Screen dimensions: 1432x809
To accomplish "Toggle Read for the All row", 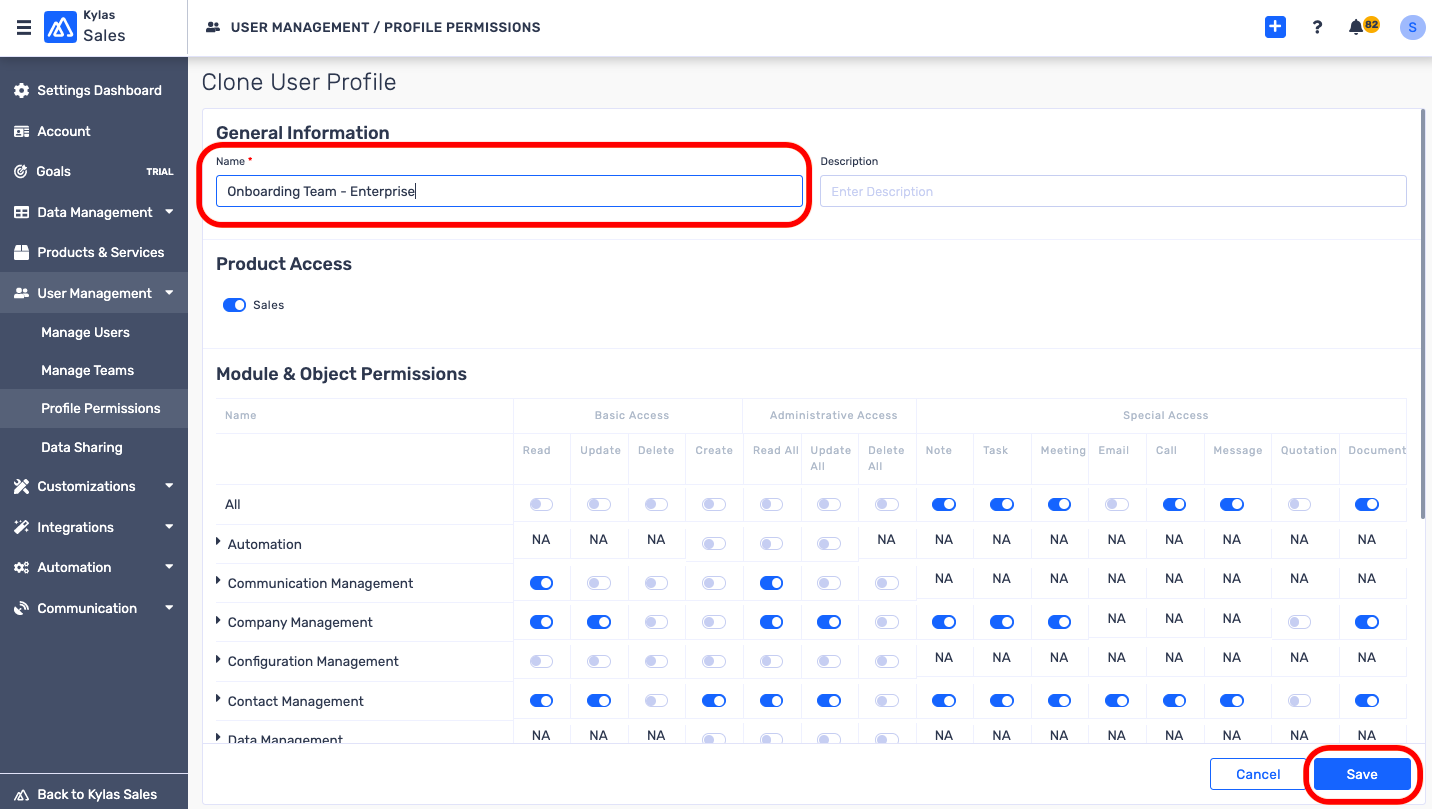I will 541,505.
